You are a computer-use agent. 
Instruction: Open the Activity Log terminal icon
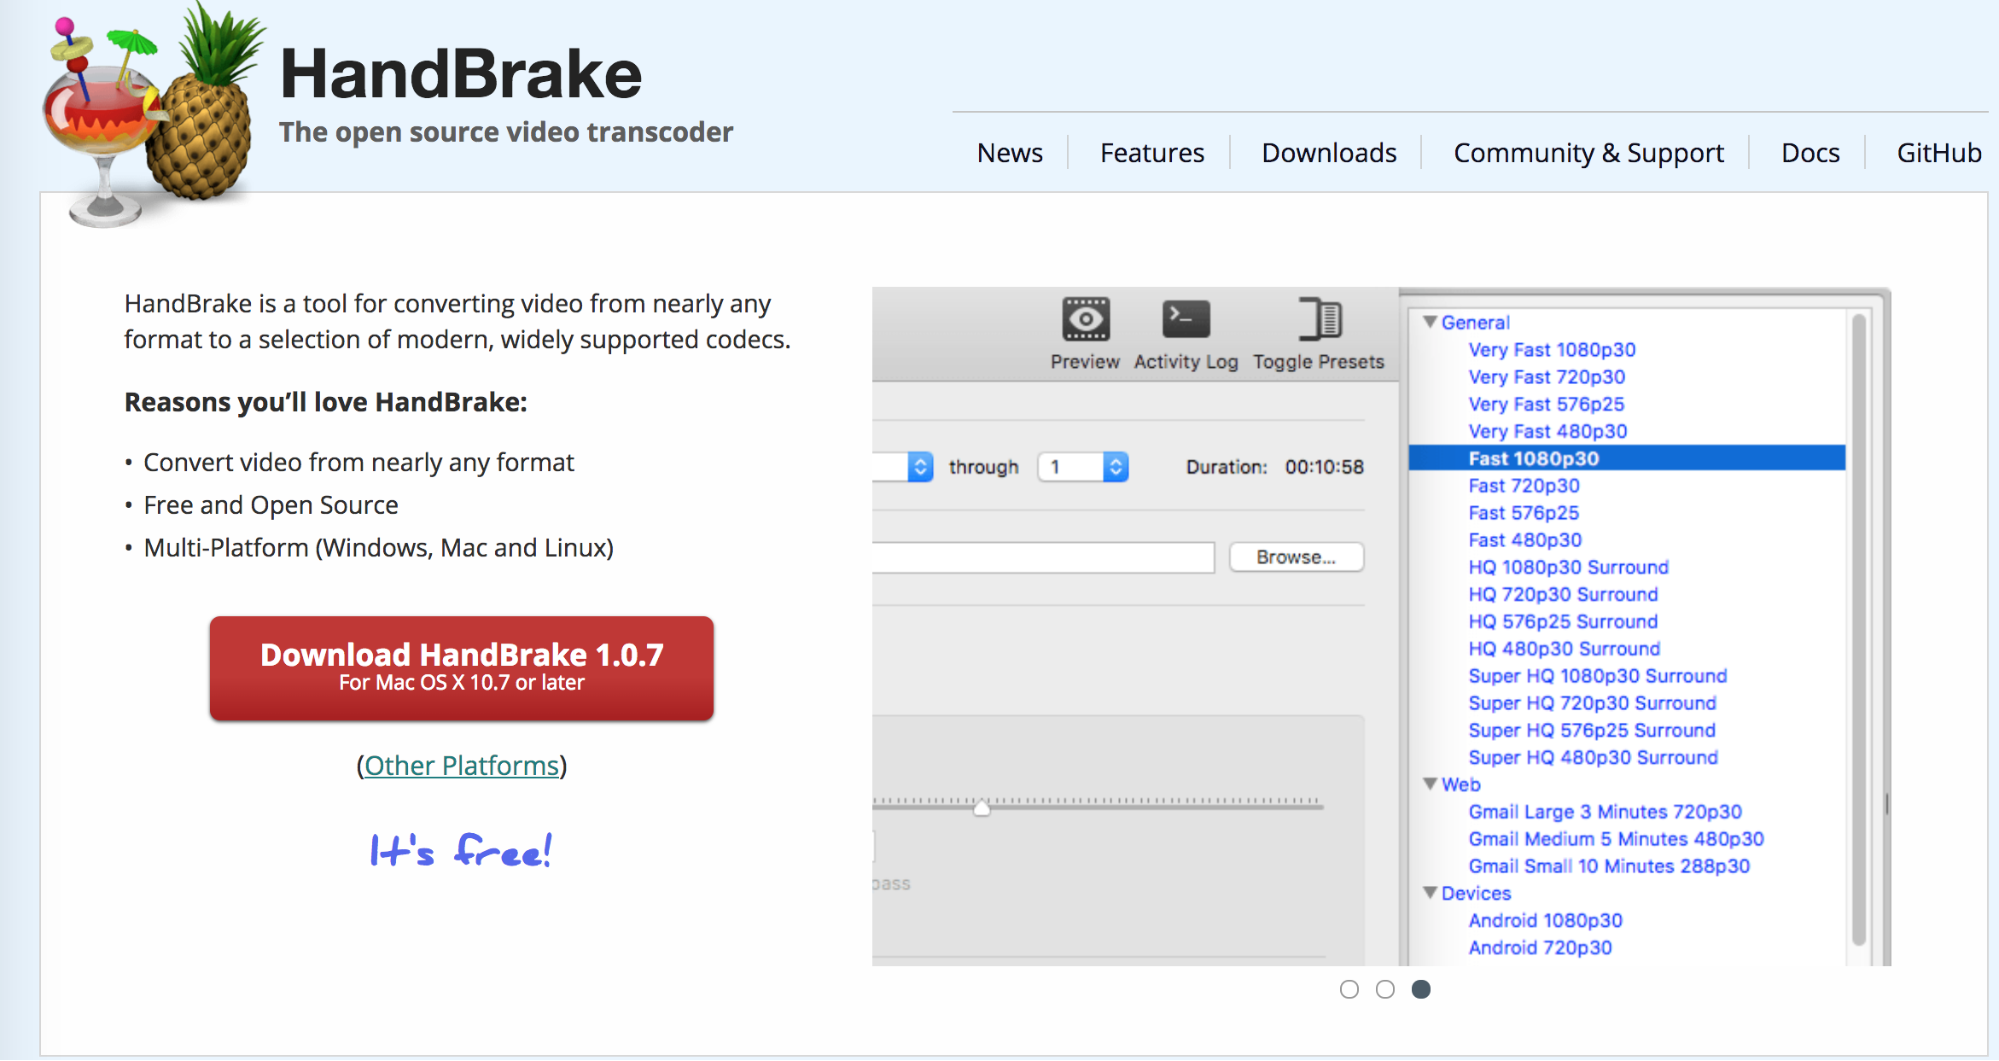[1186, 320]
